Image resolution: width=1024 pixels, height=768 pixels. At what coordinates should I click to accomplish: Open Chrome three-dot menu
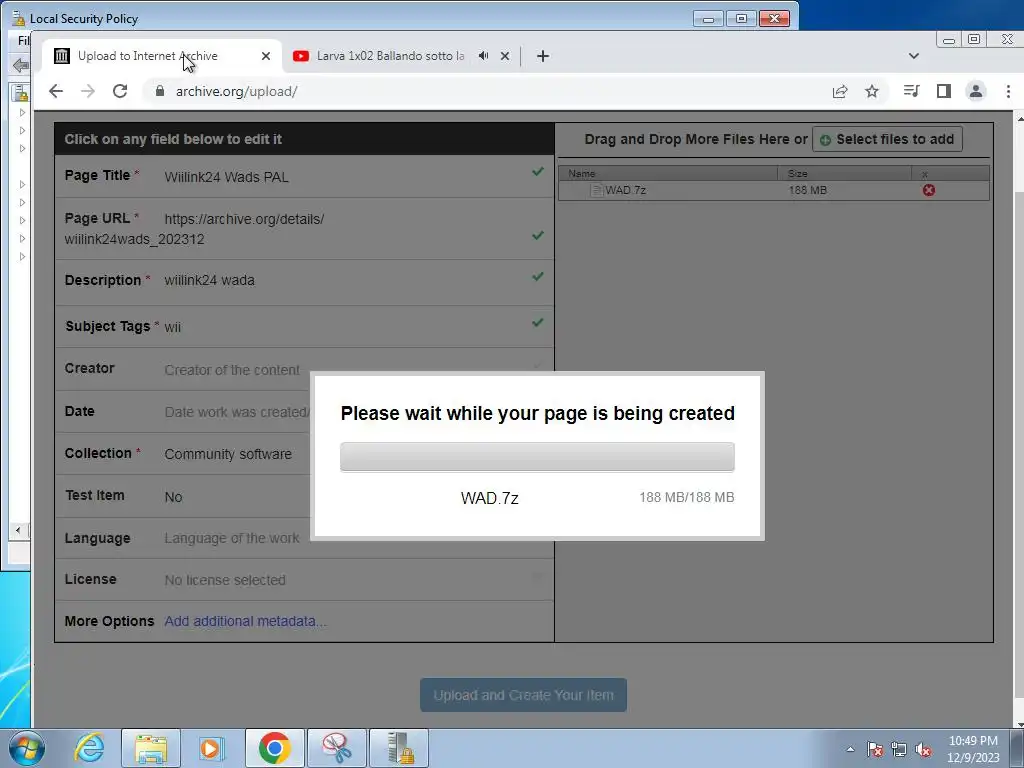1008,91
